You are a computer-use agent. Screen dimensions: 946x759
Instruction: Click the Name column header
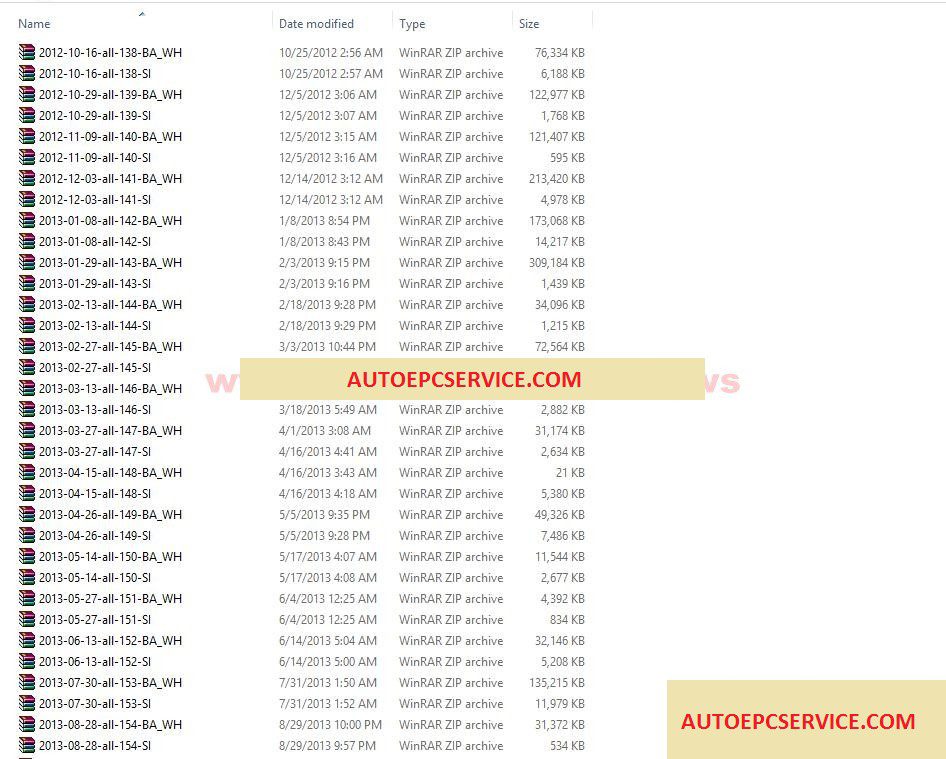pos(34,24)
